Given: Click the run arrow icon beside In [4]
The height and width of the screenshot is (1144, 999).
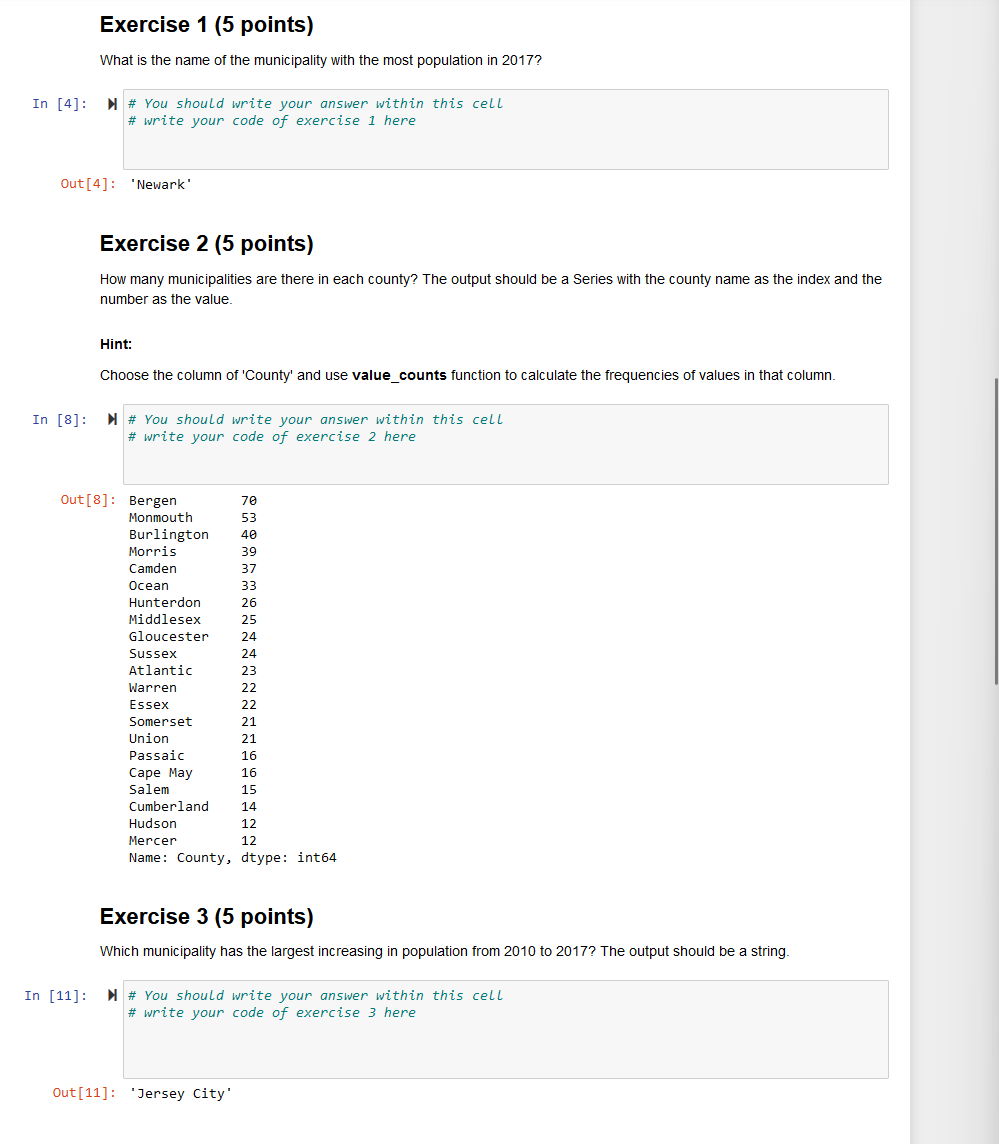Looking at the screenshot, I should point(111,102).
